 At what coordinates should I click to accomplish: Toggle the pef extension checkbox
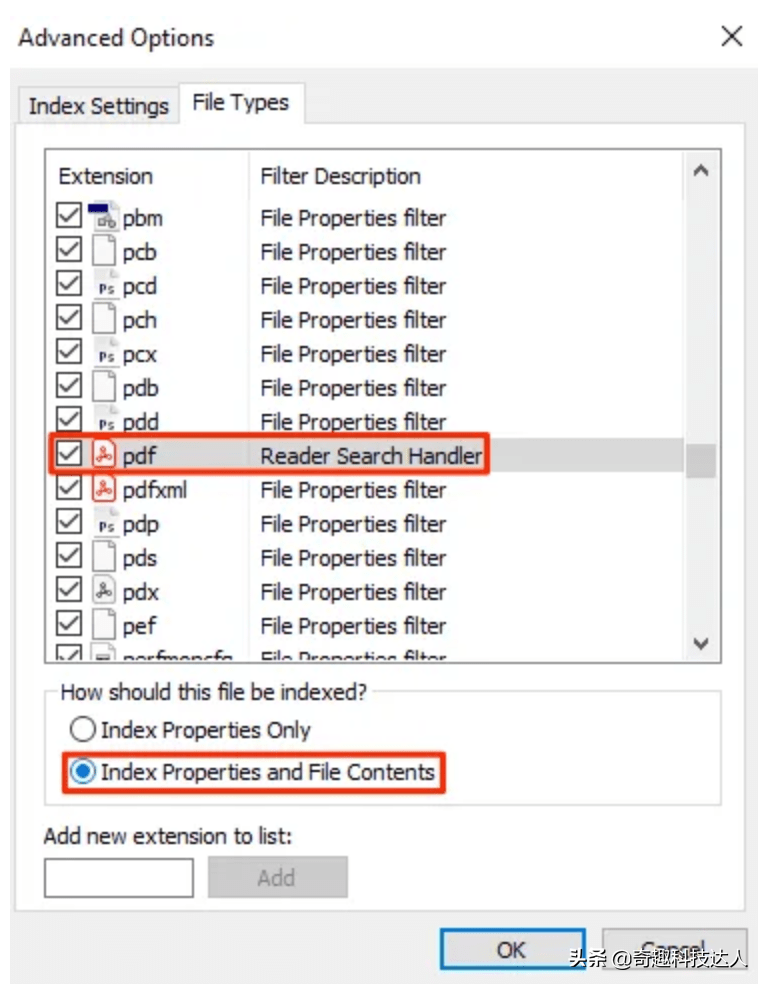click(x=69, y=623)
